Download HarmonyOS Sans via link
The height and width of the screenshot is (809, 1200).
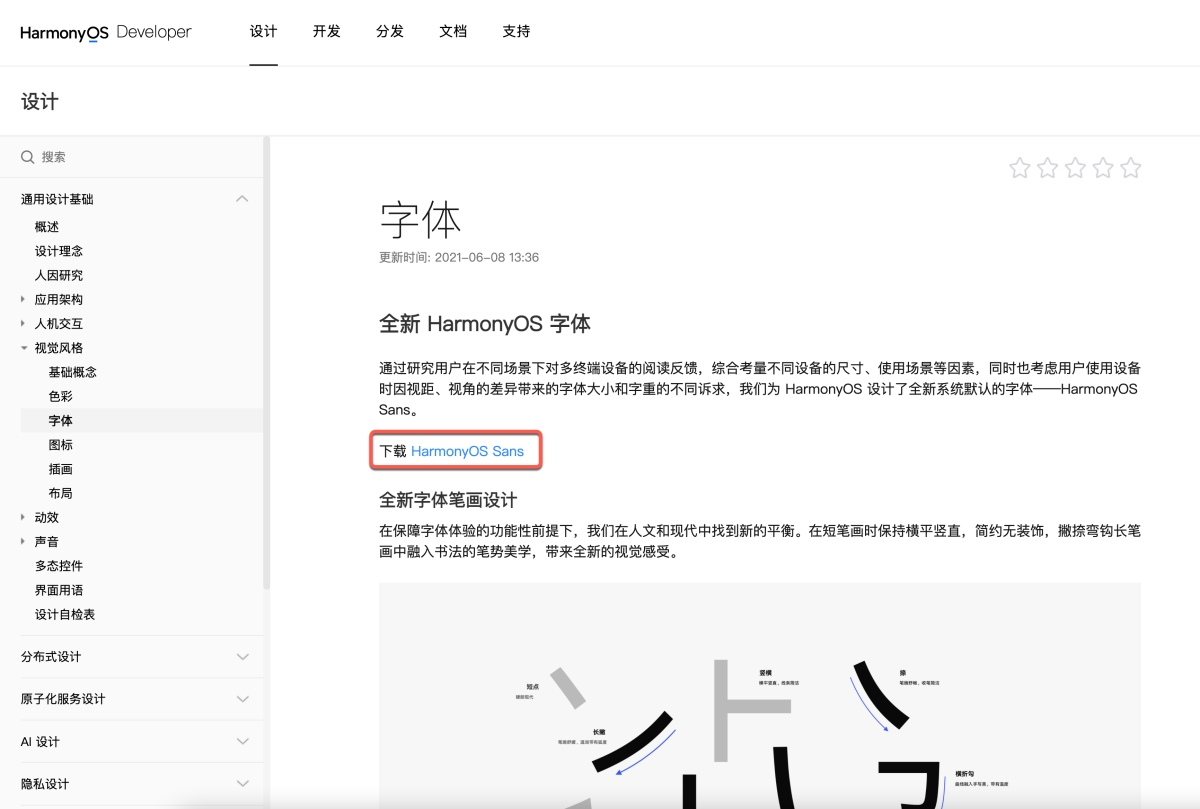click(x=467, y=451)
